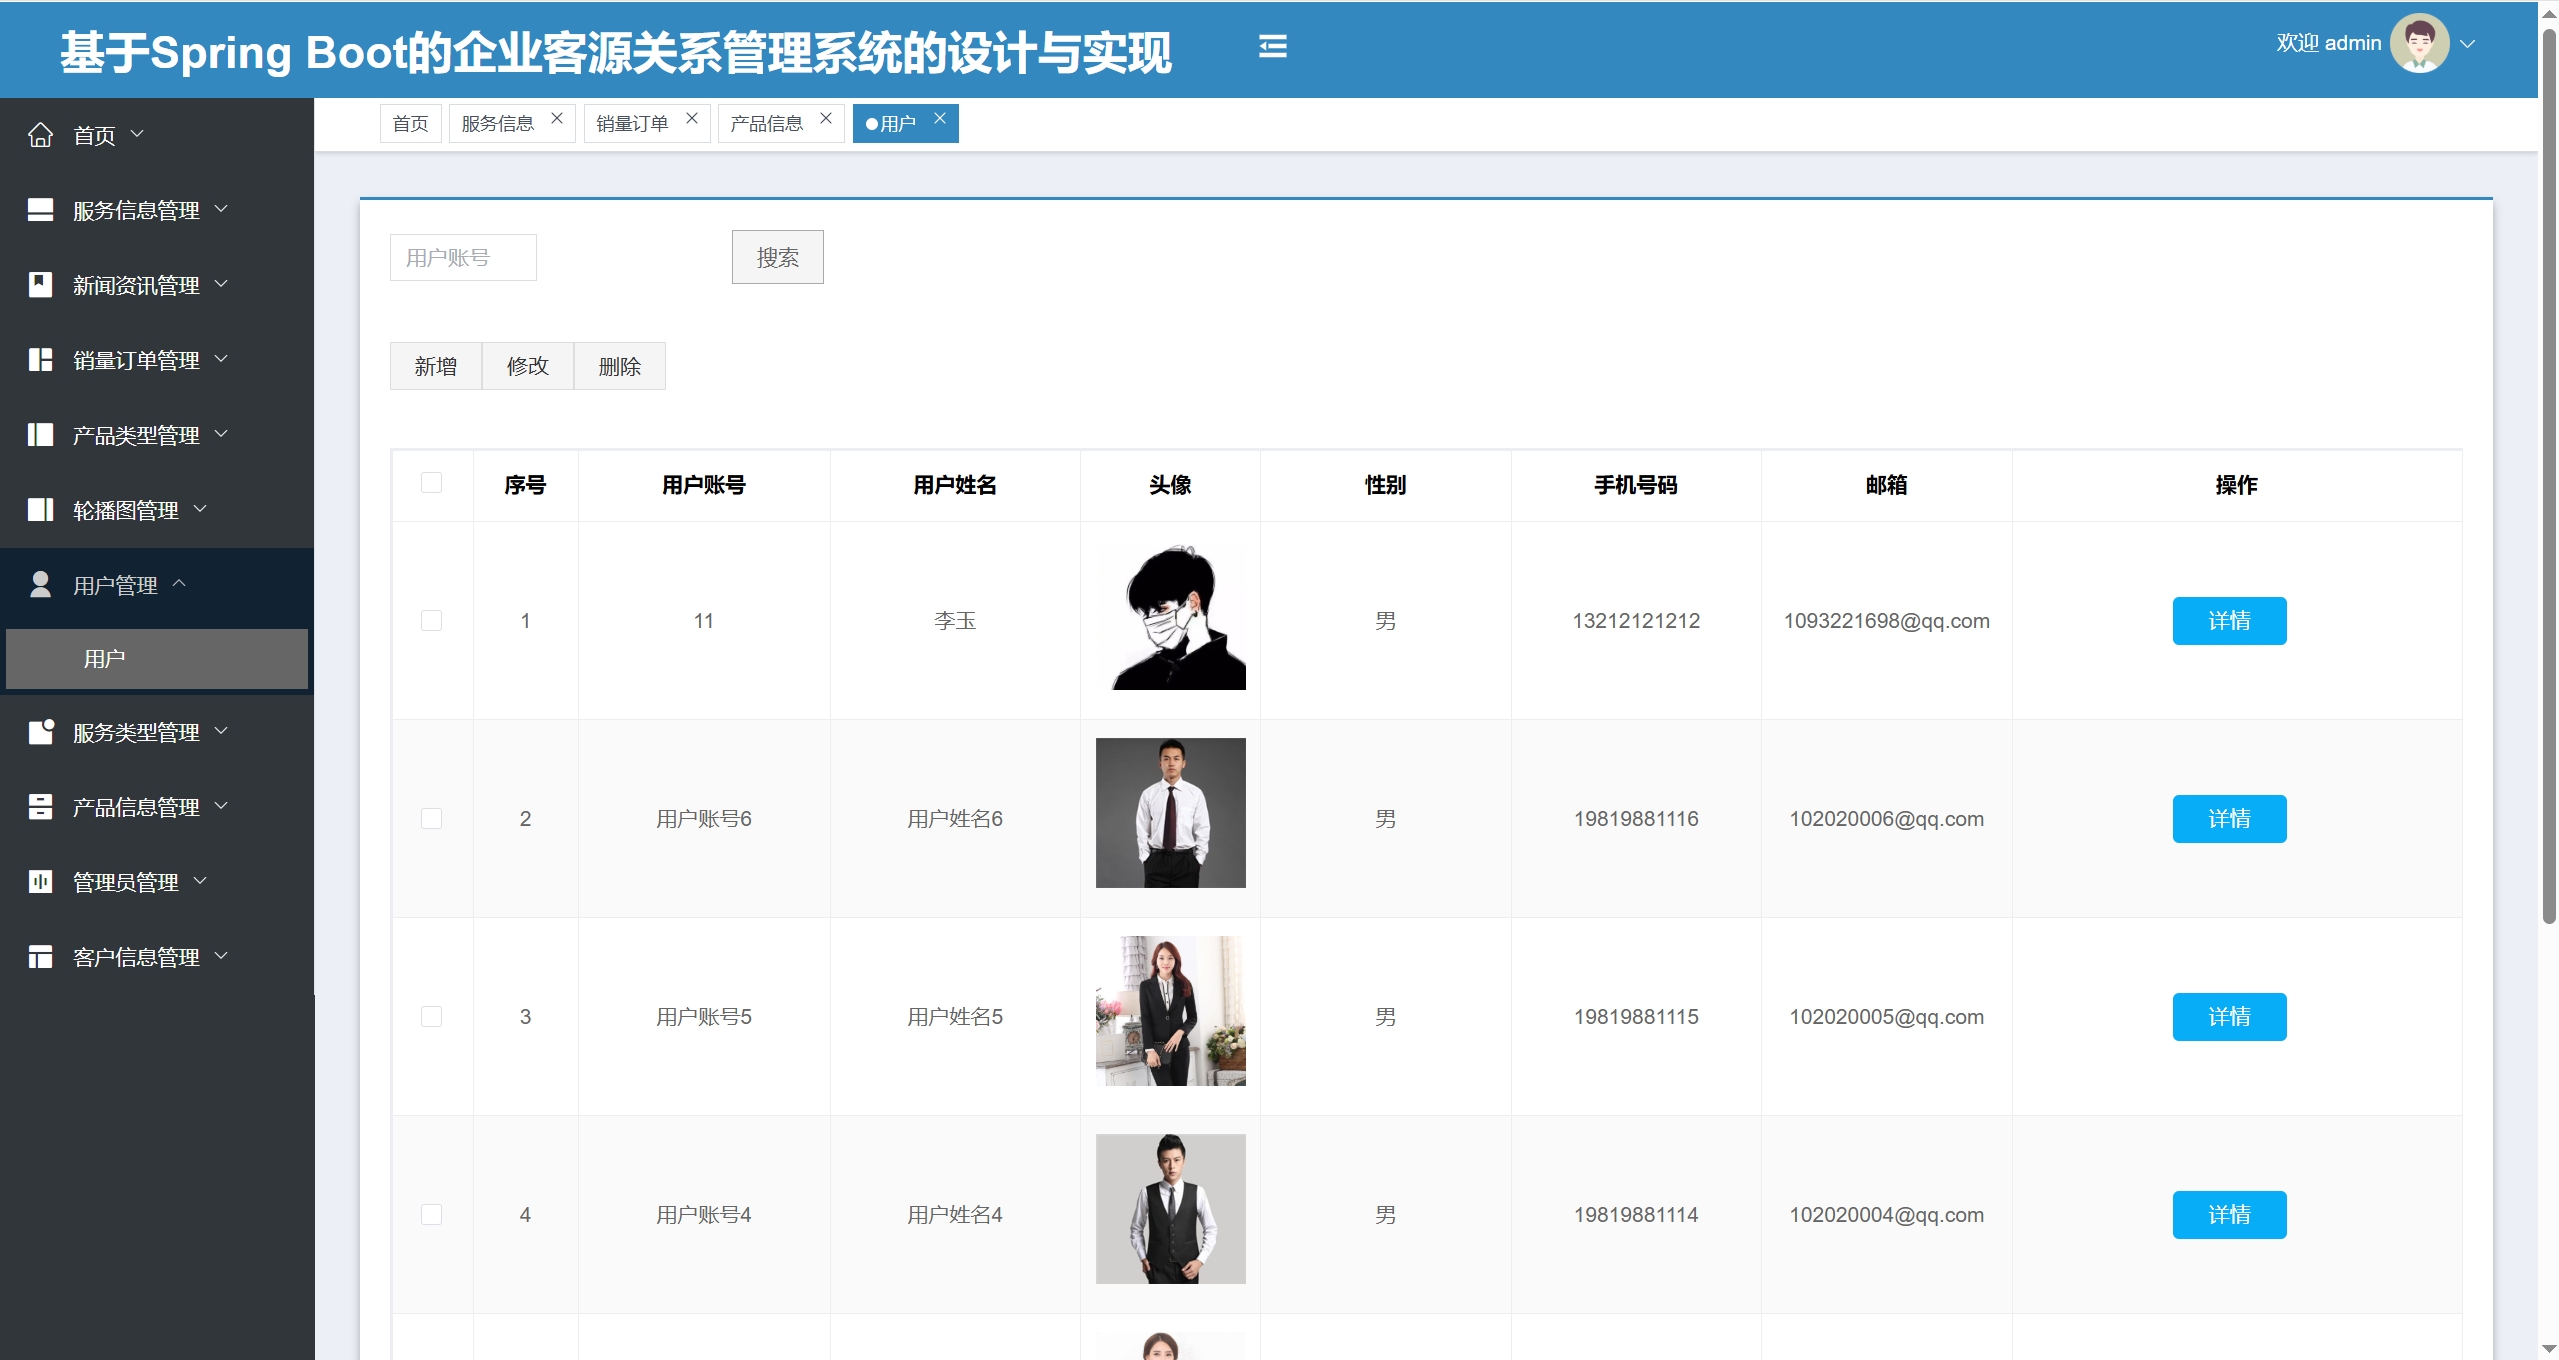Expand 轮播图管理 menu chevron
Screen dimensions: 2559x1360
coord(200,509)
